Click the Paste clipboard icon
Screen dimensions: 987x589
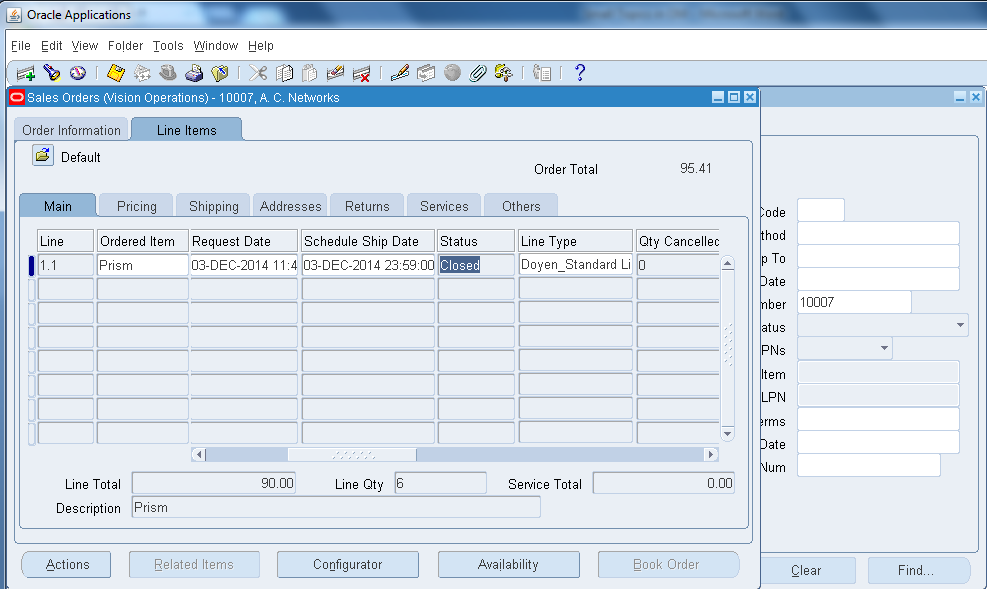click(x=310, y=73)
